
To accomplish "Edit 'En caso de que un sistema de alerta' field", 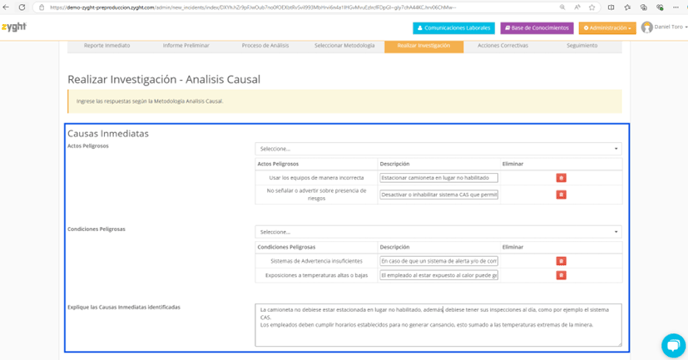I will click(439, 261).
